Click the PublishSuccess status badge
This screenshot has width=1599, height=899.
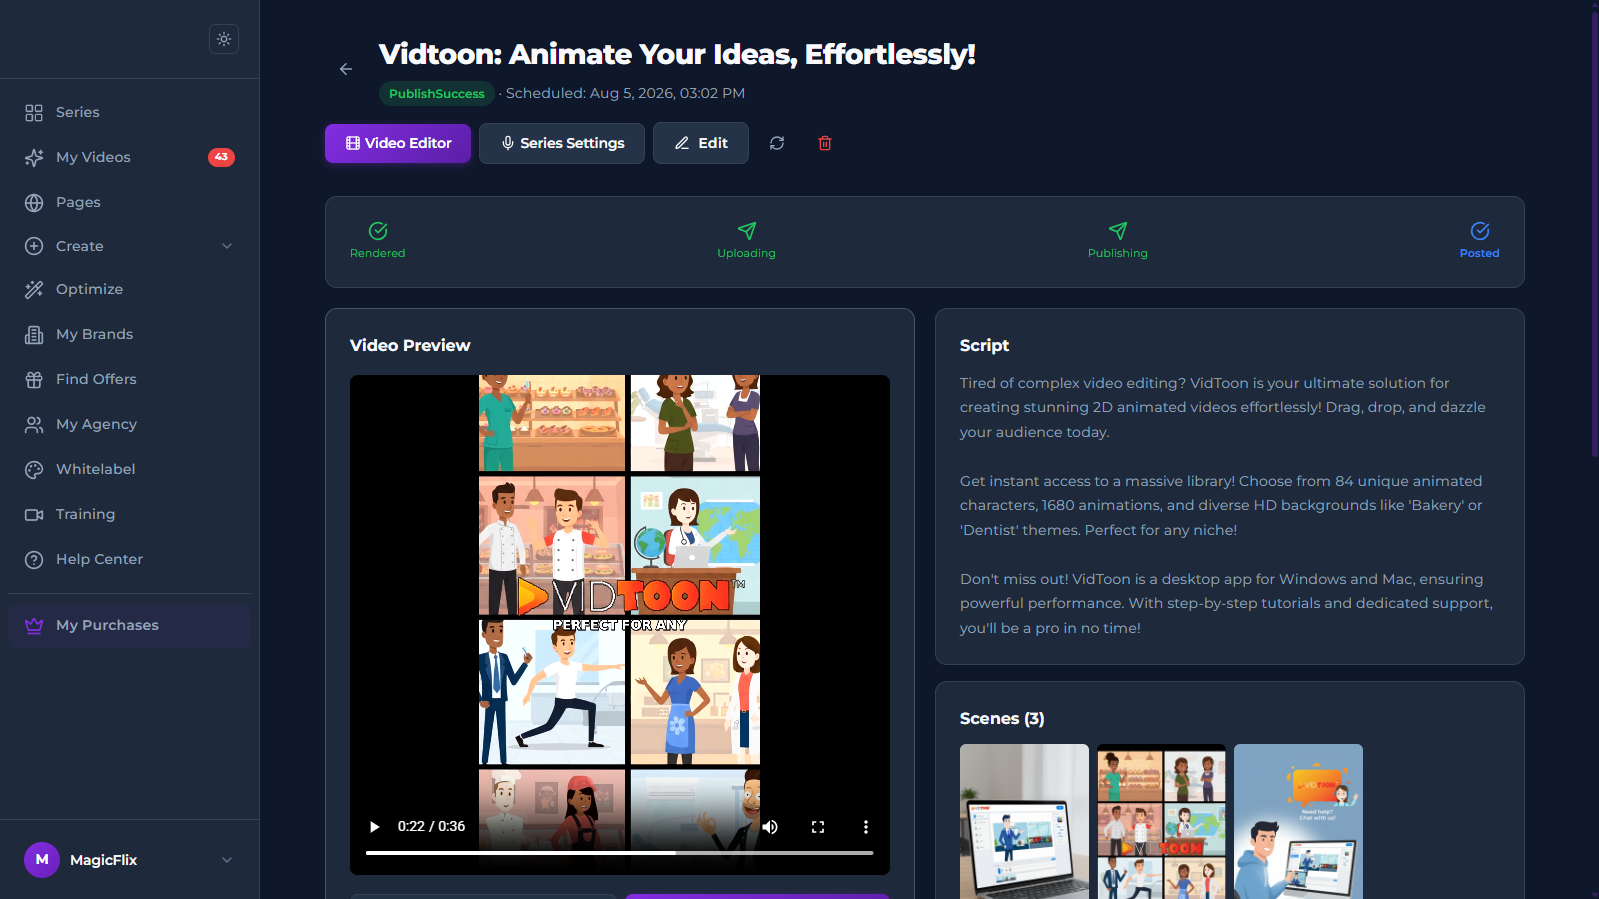436,93
